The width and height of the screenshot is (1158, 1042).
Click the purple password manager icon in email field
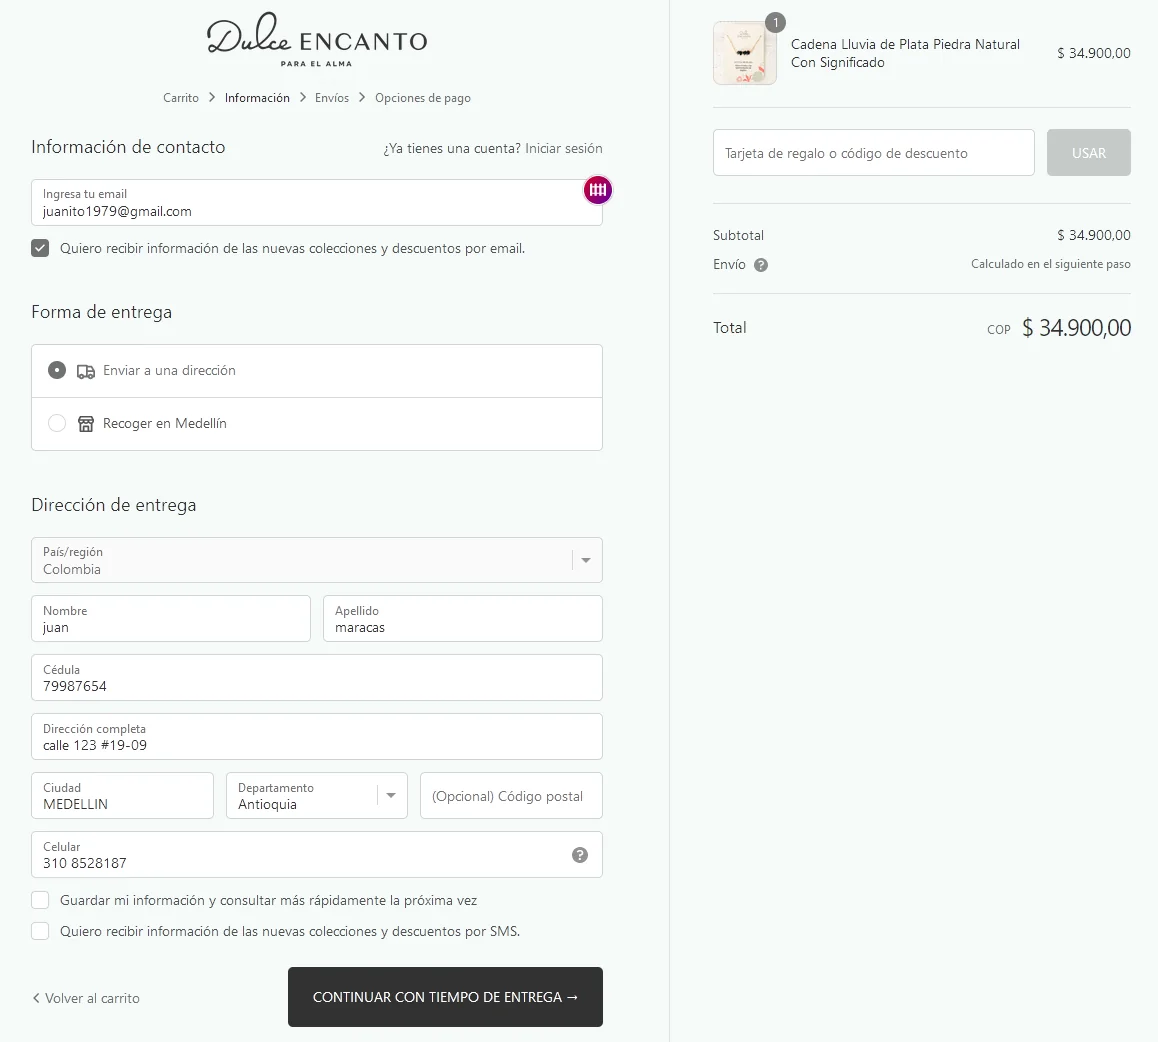[x=597, y=190]
